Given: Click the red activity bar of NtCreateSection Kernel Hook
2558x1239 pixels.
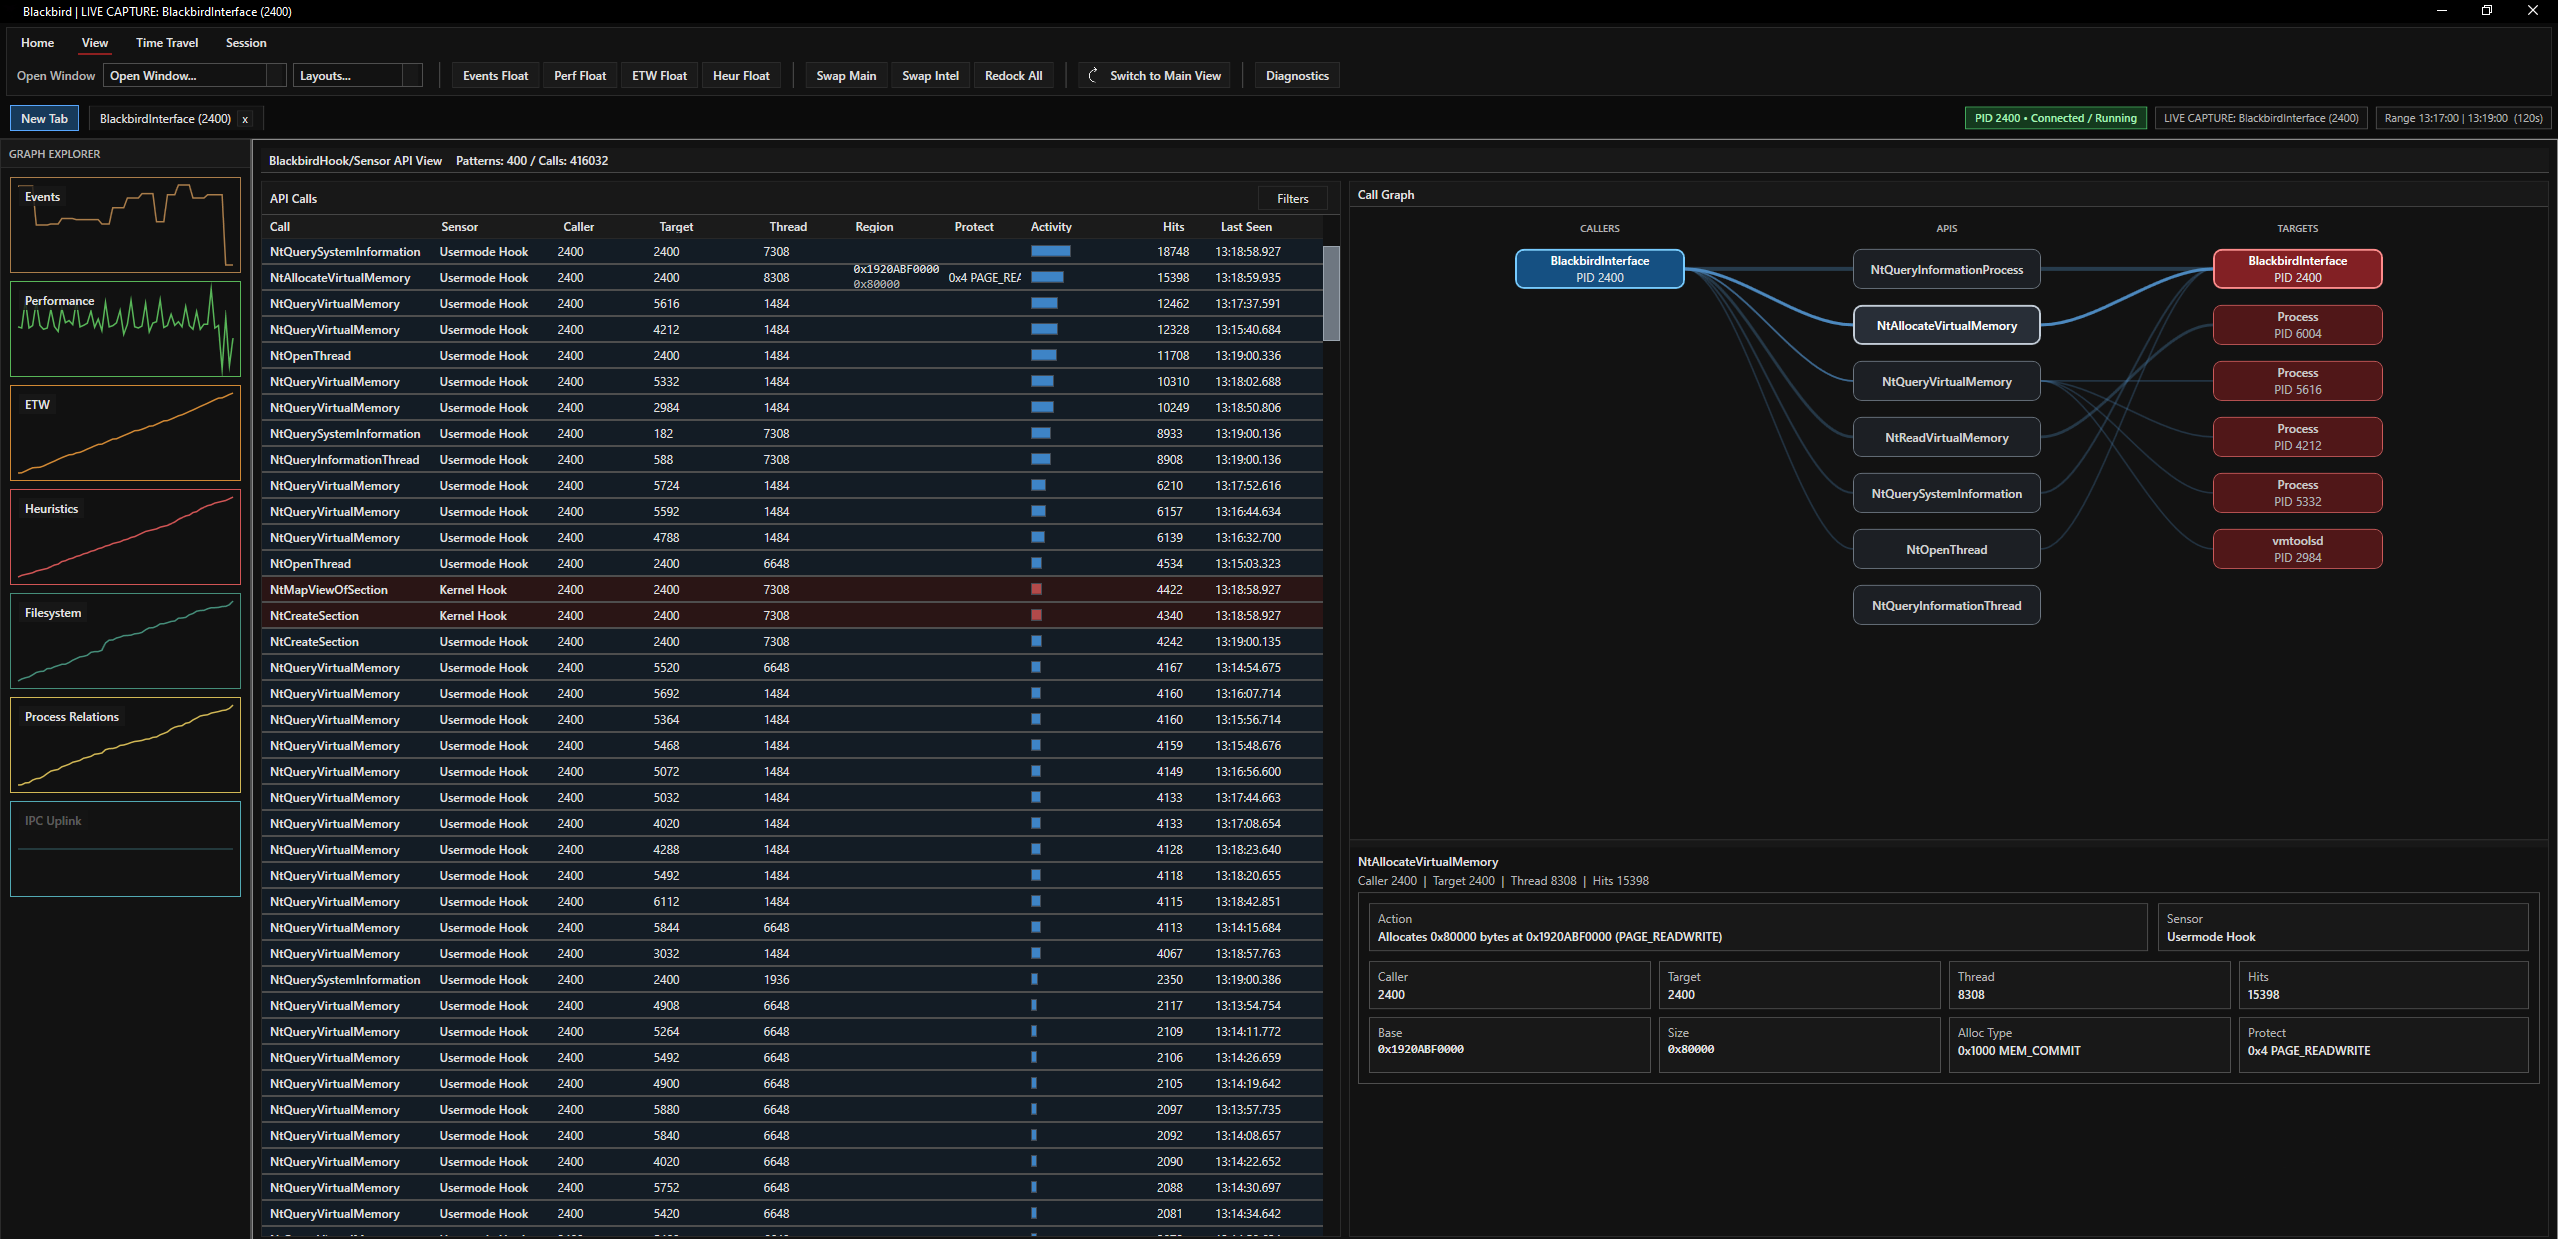Looking at the screenshot, I should [1037, 615].
